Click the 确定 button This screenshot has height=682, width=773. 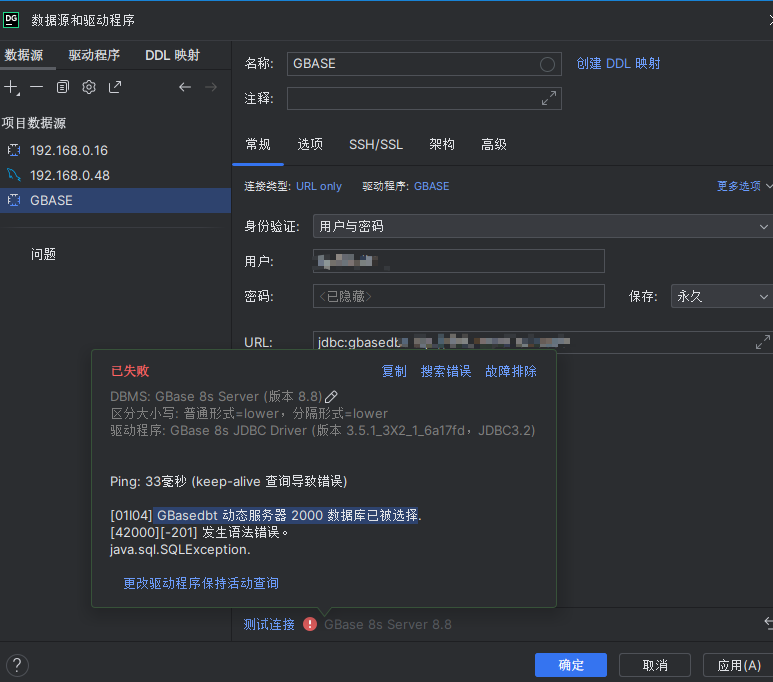(x=571, y=665)
